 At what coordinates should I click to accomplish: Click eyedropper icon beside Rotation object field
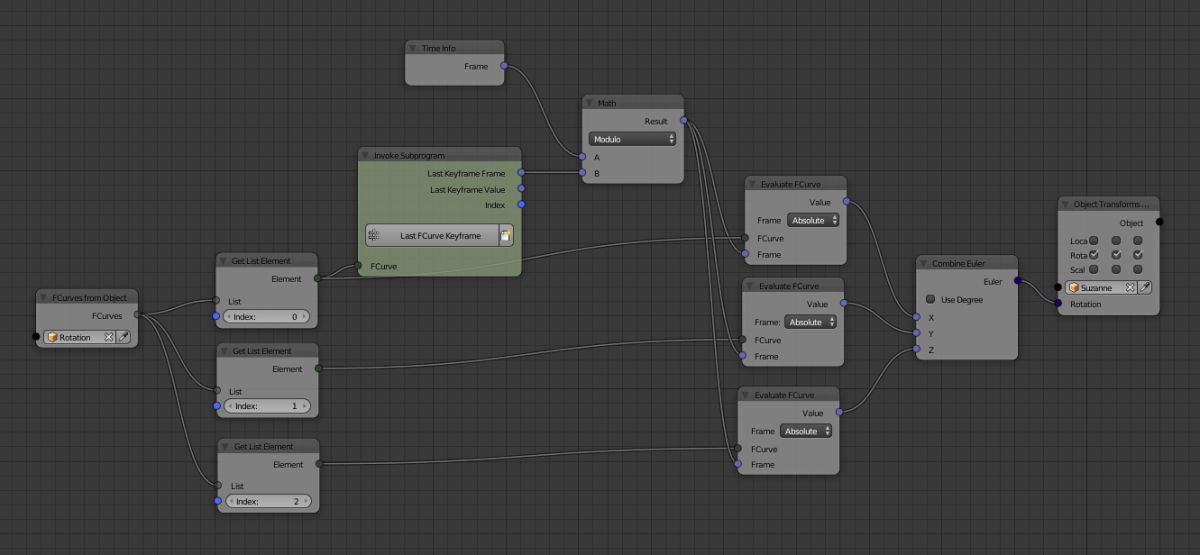[125, 337]
